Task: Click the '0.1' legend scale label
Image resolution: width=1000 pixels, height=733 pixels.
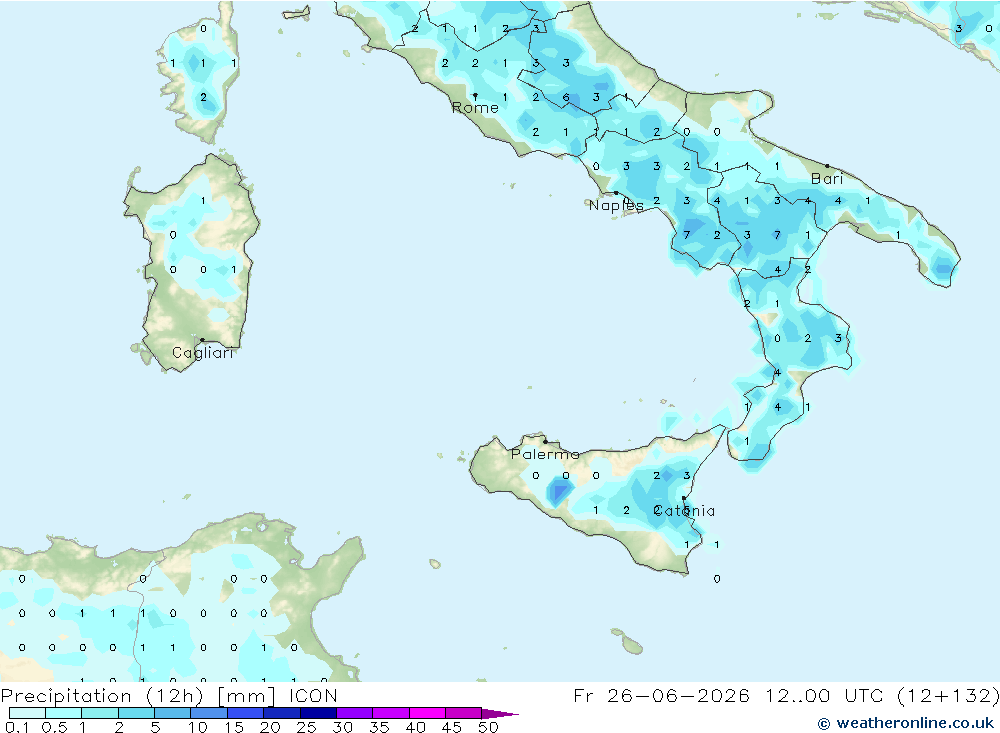Action: [17, 727]
